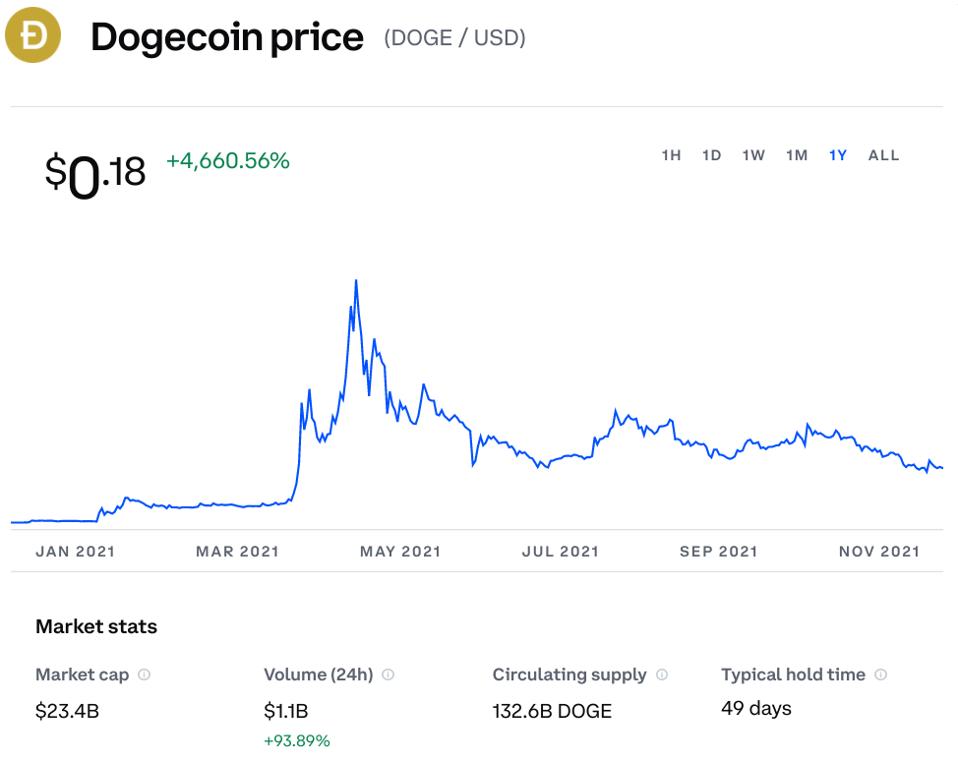The width and height of the screenshot is (958, 763).
Task: Open the Typical hold time info icon
Action: pyautogui.click(x=880, y=674)
